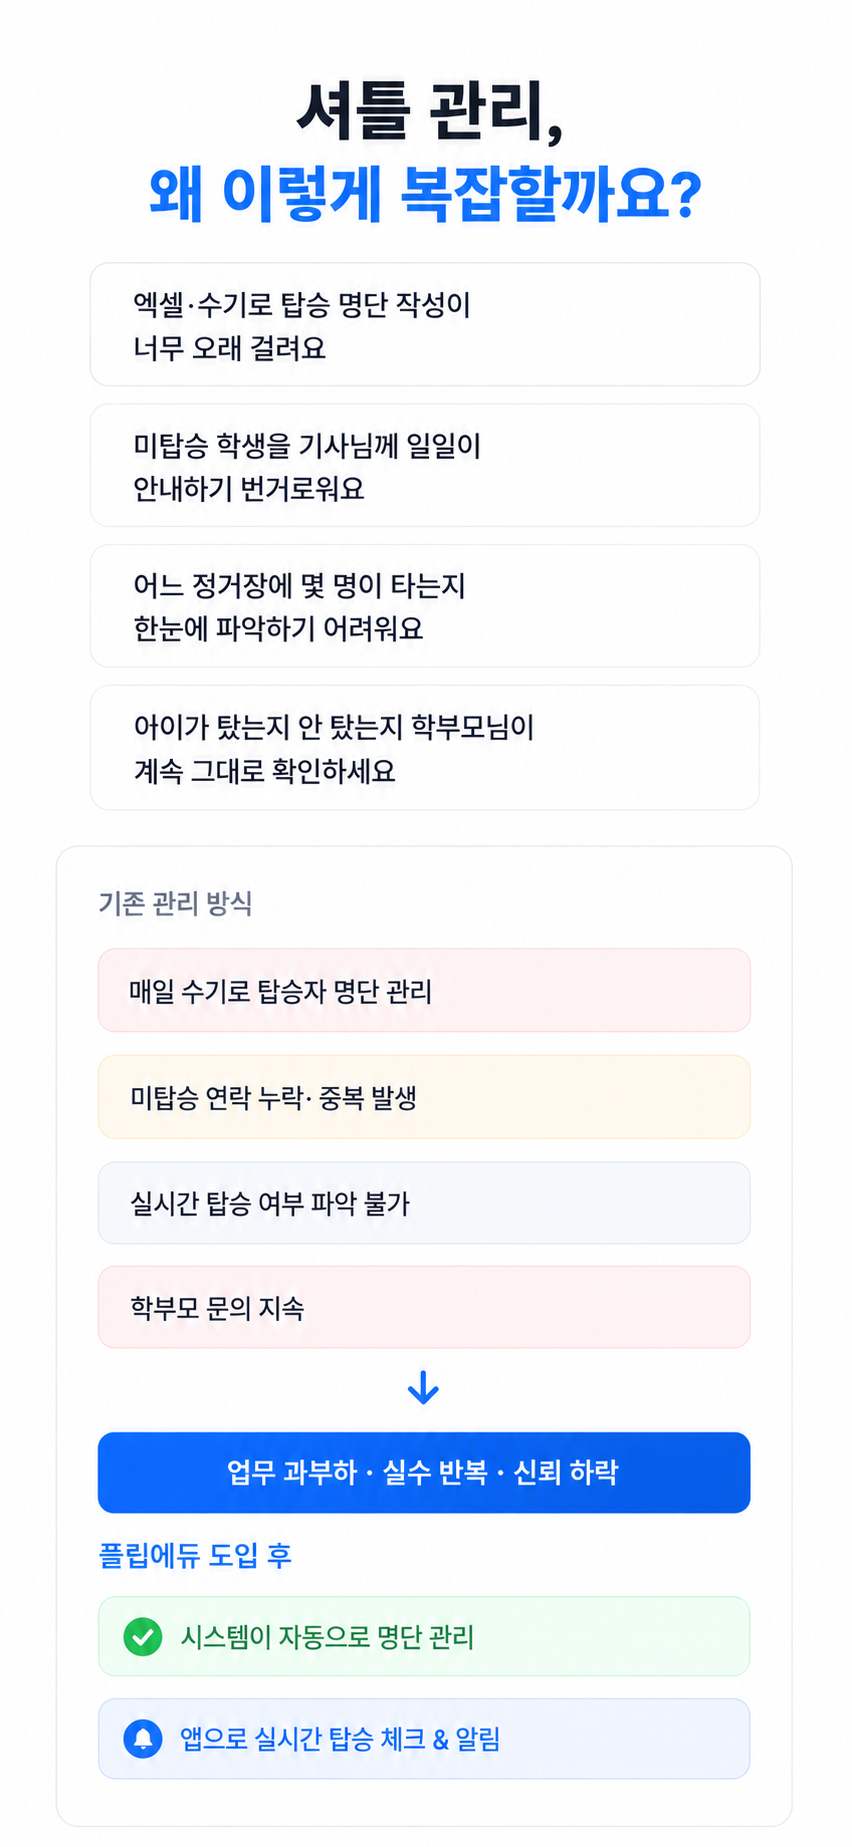Click the 셔틀 관리, title text

pos(430,111)
